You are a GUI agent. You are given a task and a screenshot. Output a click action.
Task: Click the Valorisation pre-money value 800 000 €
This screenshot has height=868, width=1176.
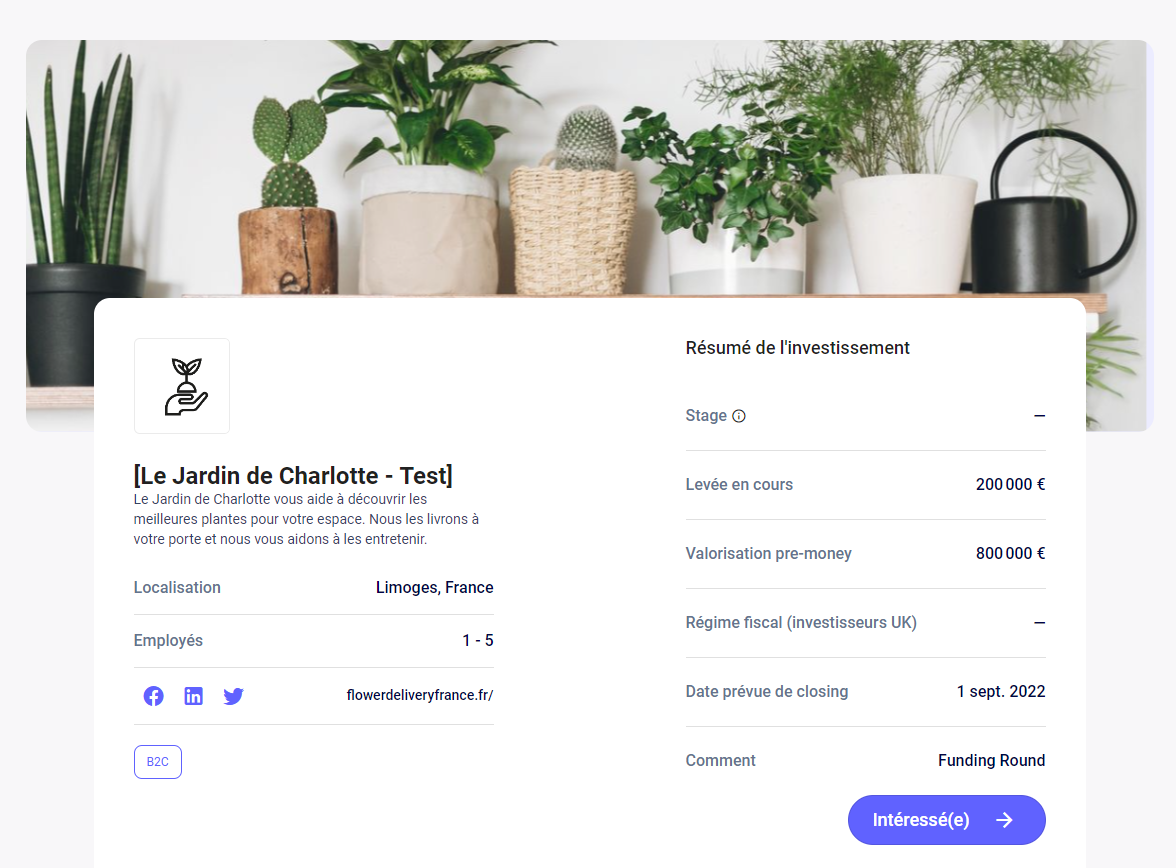point(1010,554)
